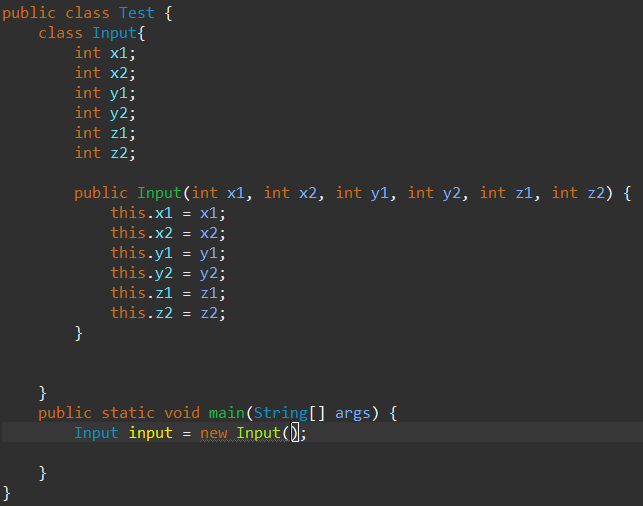
Task: Click the blue 'Input' type in main body
Action: coord(96,434)
